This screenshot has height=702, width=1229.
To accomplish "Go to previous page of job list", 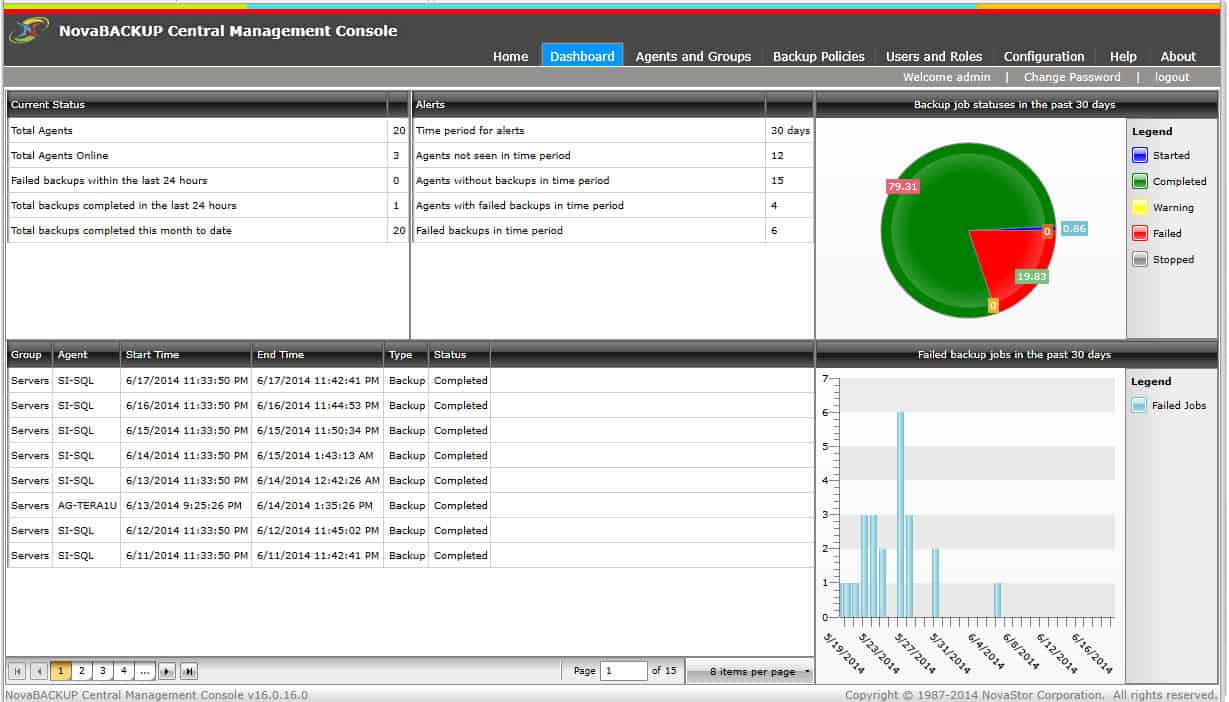I will click(39, 671).
